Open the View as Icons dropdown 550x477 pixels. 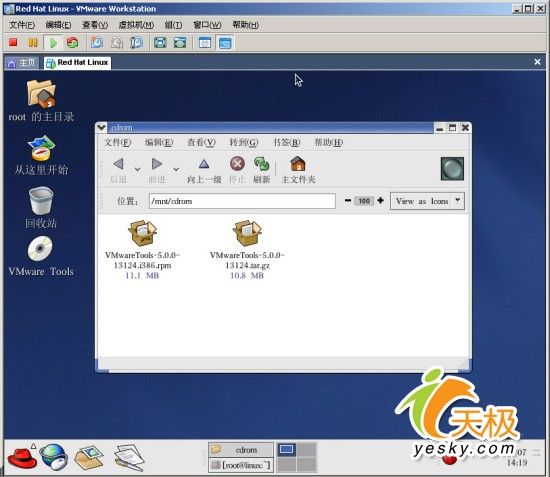[428, 201]
